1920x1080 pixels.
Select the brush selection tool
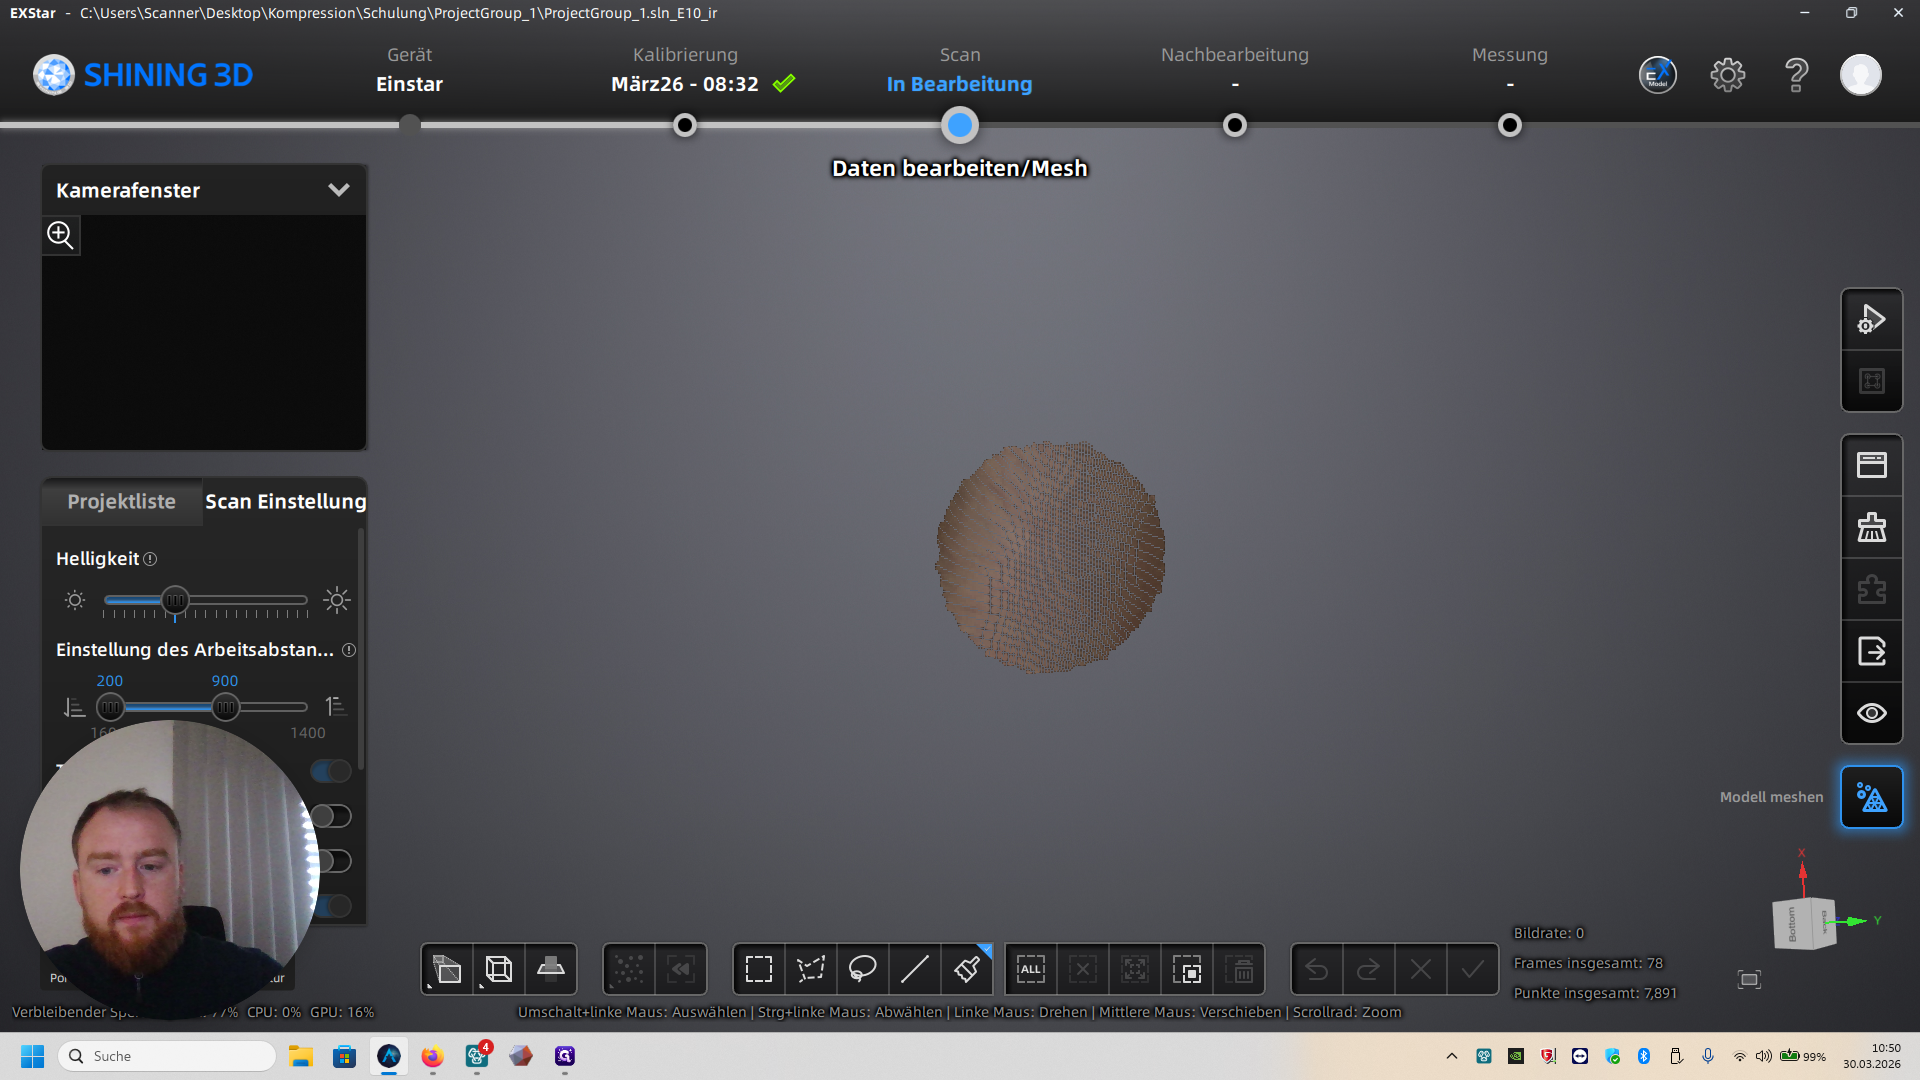tap(967, 969)
